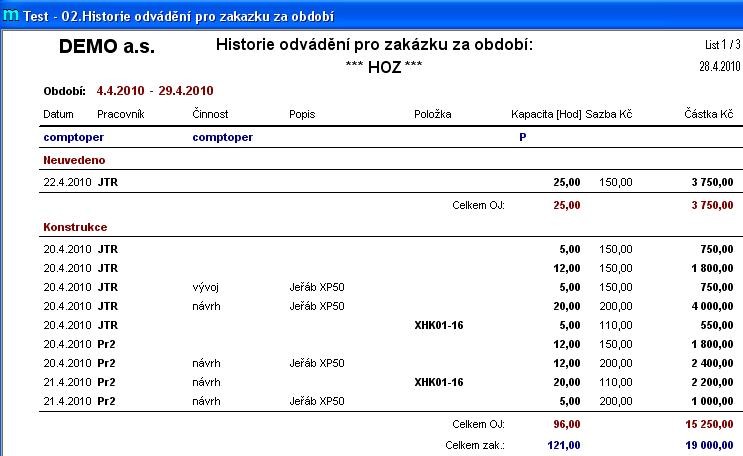Select the Konstrukce group heading
This screenshot has width=743, height=456.
tap(75, 227)
